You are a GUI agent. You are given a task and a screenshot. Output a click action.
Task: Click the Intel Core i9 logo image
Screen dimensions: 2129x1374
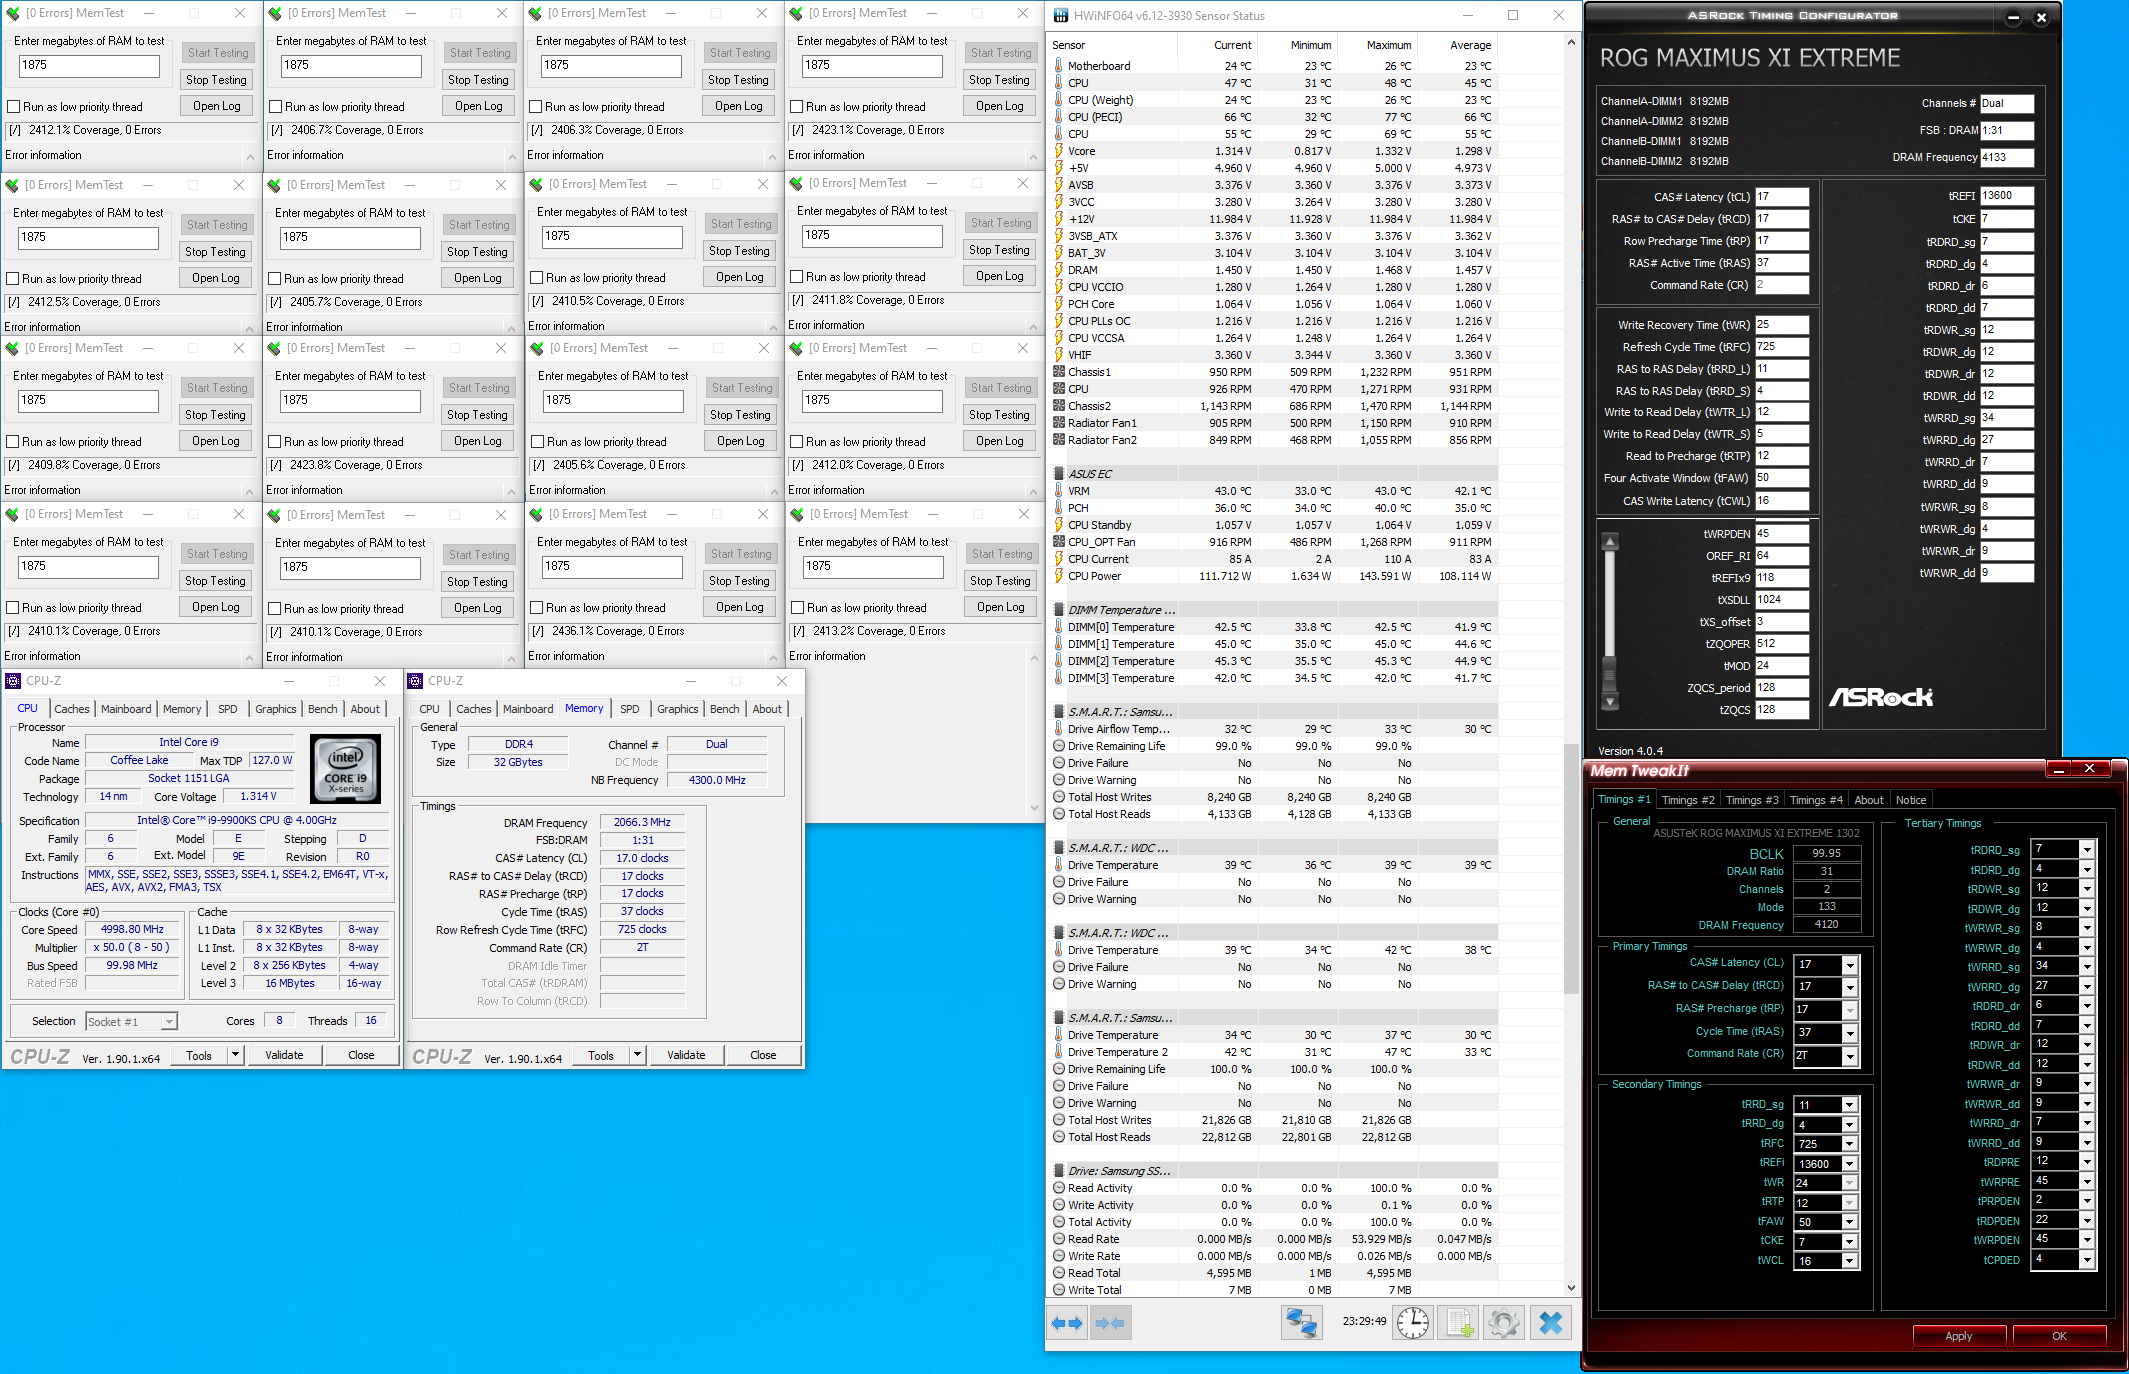coord(346,769)
